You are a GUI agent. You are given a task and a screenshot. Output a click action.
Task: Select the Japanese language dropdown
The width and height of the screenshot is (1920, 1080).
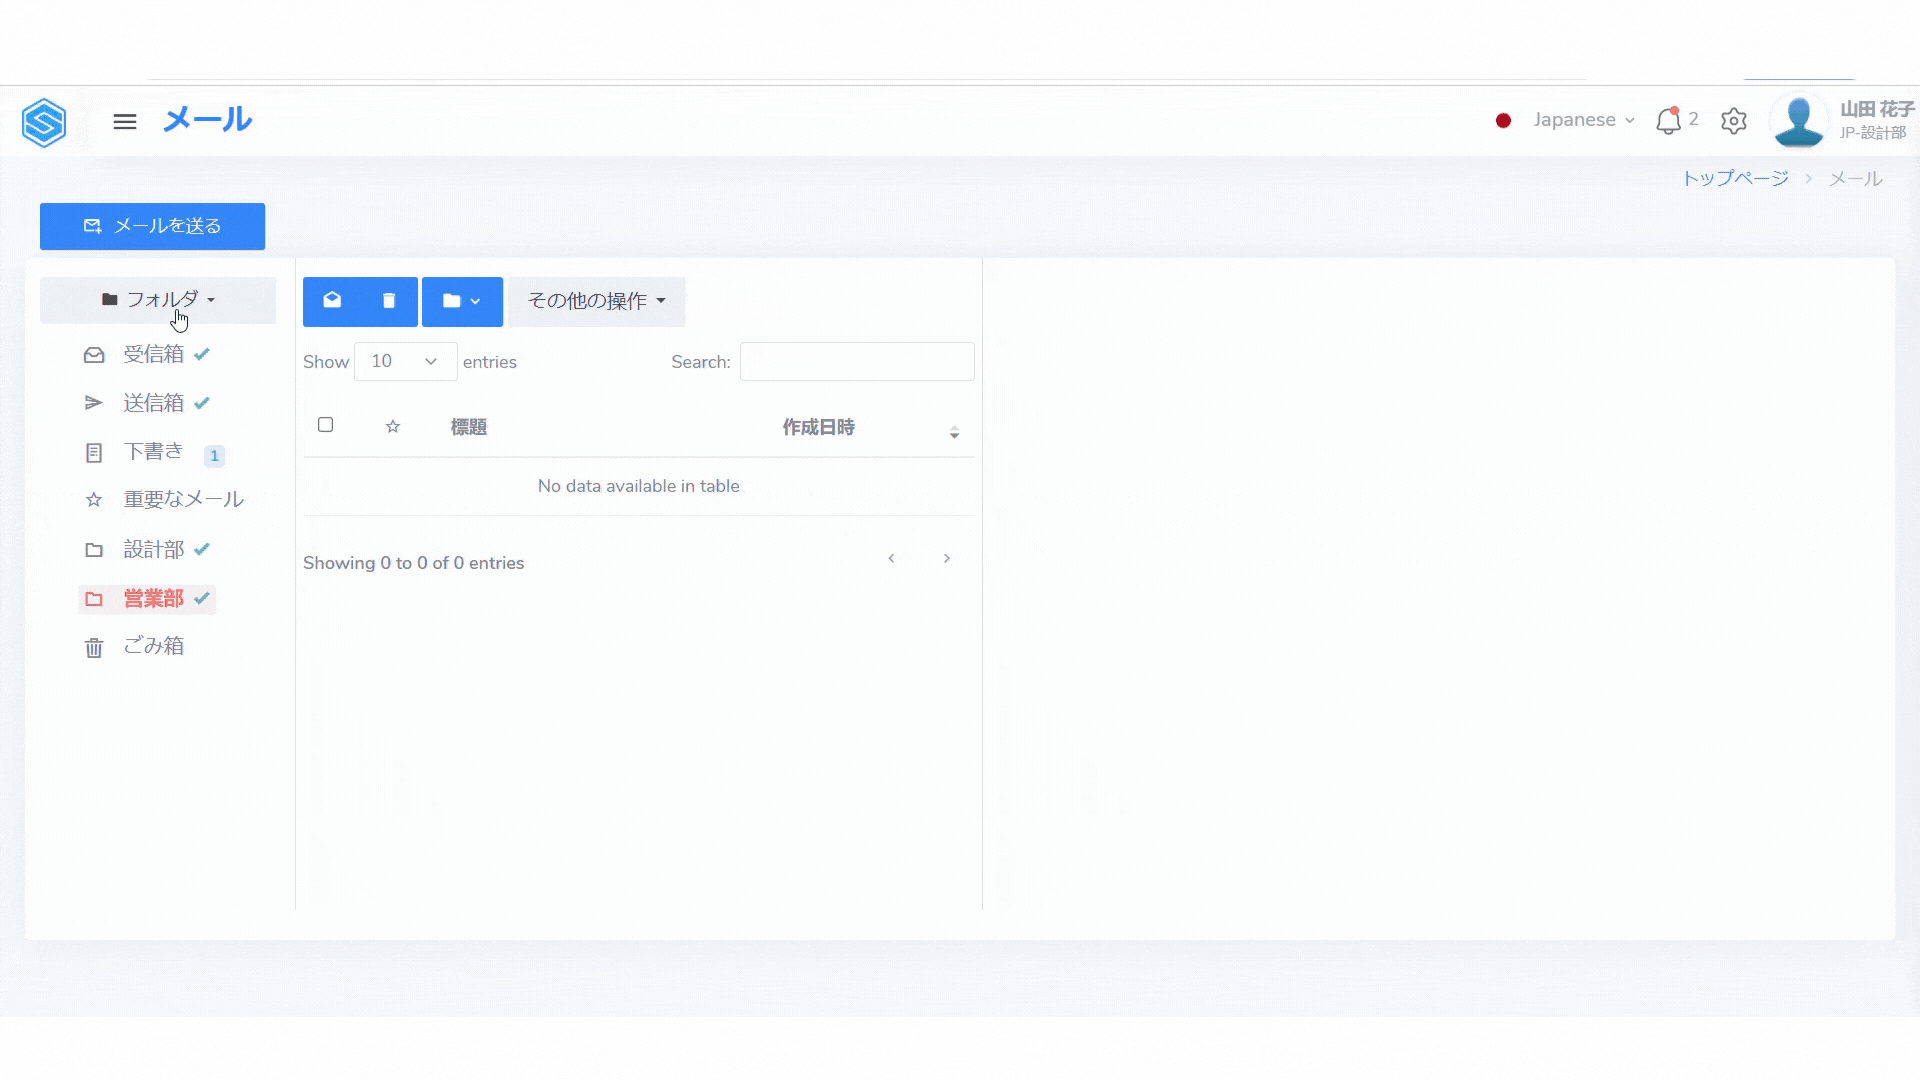point(1583,120)
